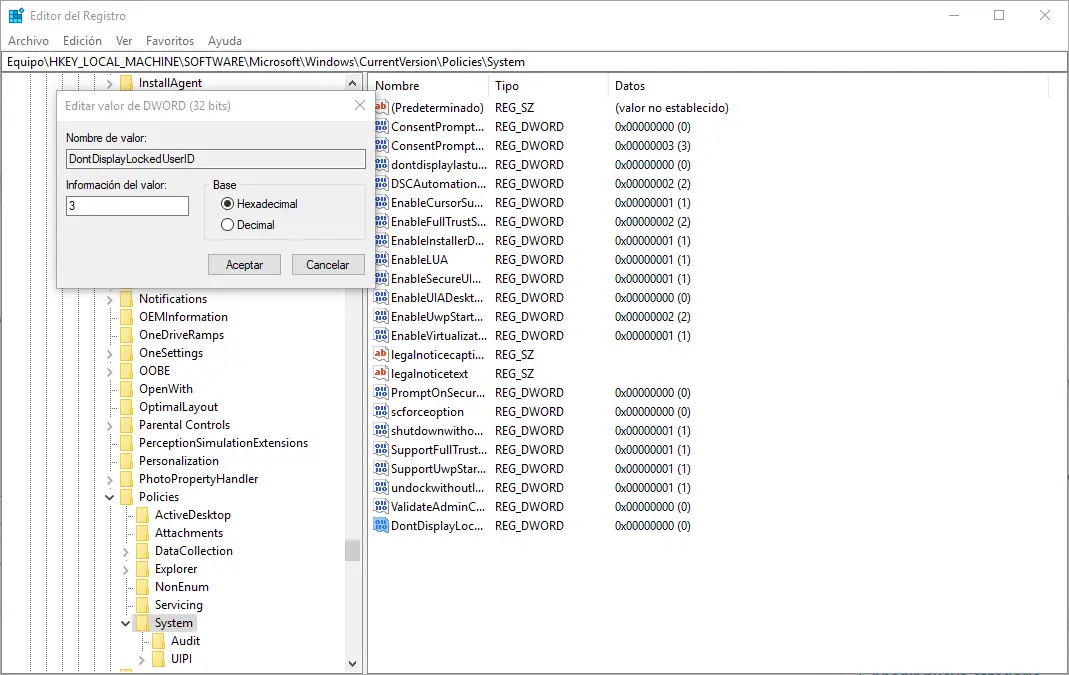Click the DWORD icon beside shutdownwitho...

[x=381, y=431]
